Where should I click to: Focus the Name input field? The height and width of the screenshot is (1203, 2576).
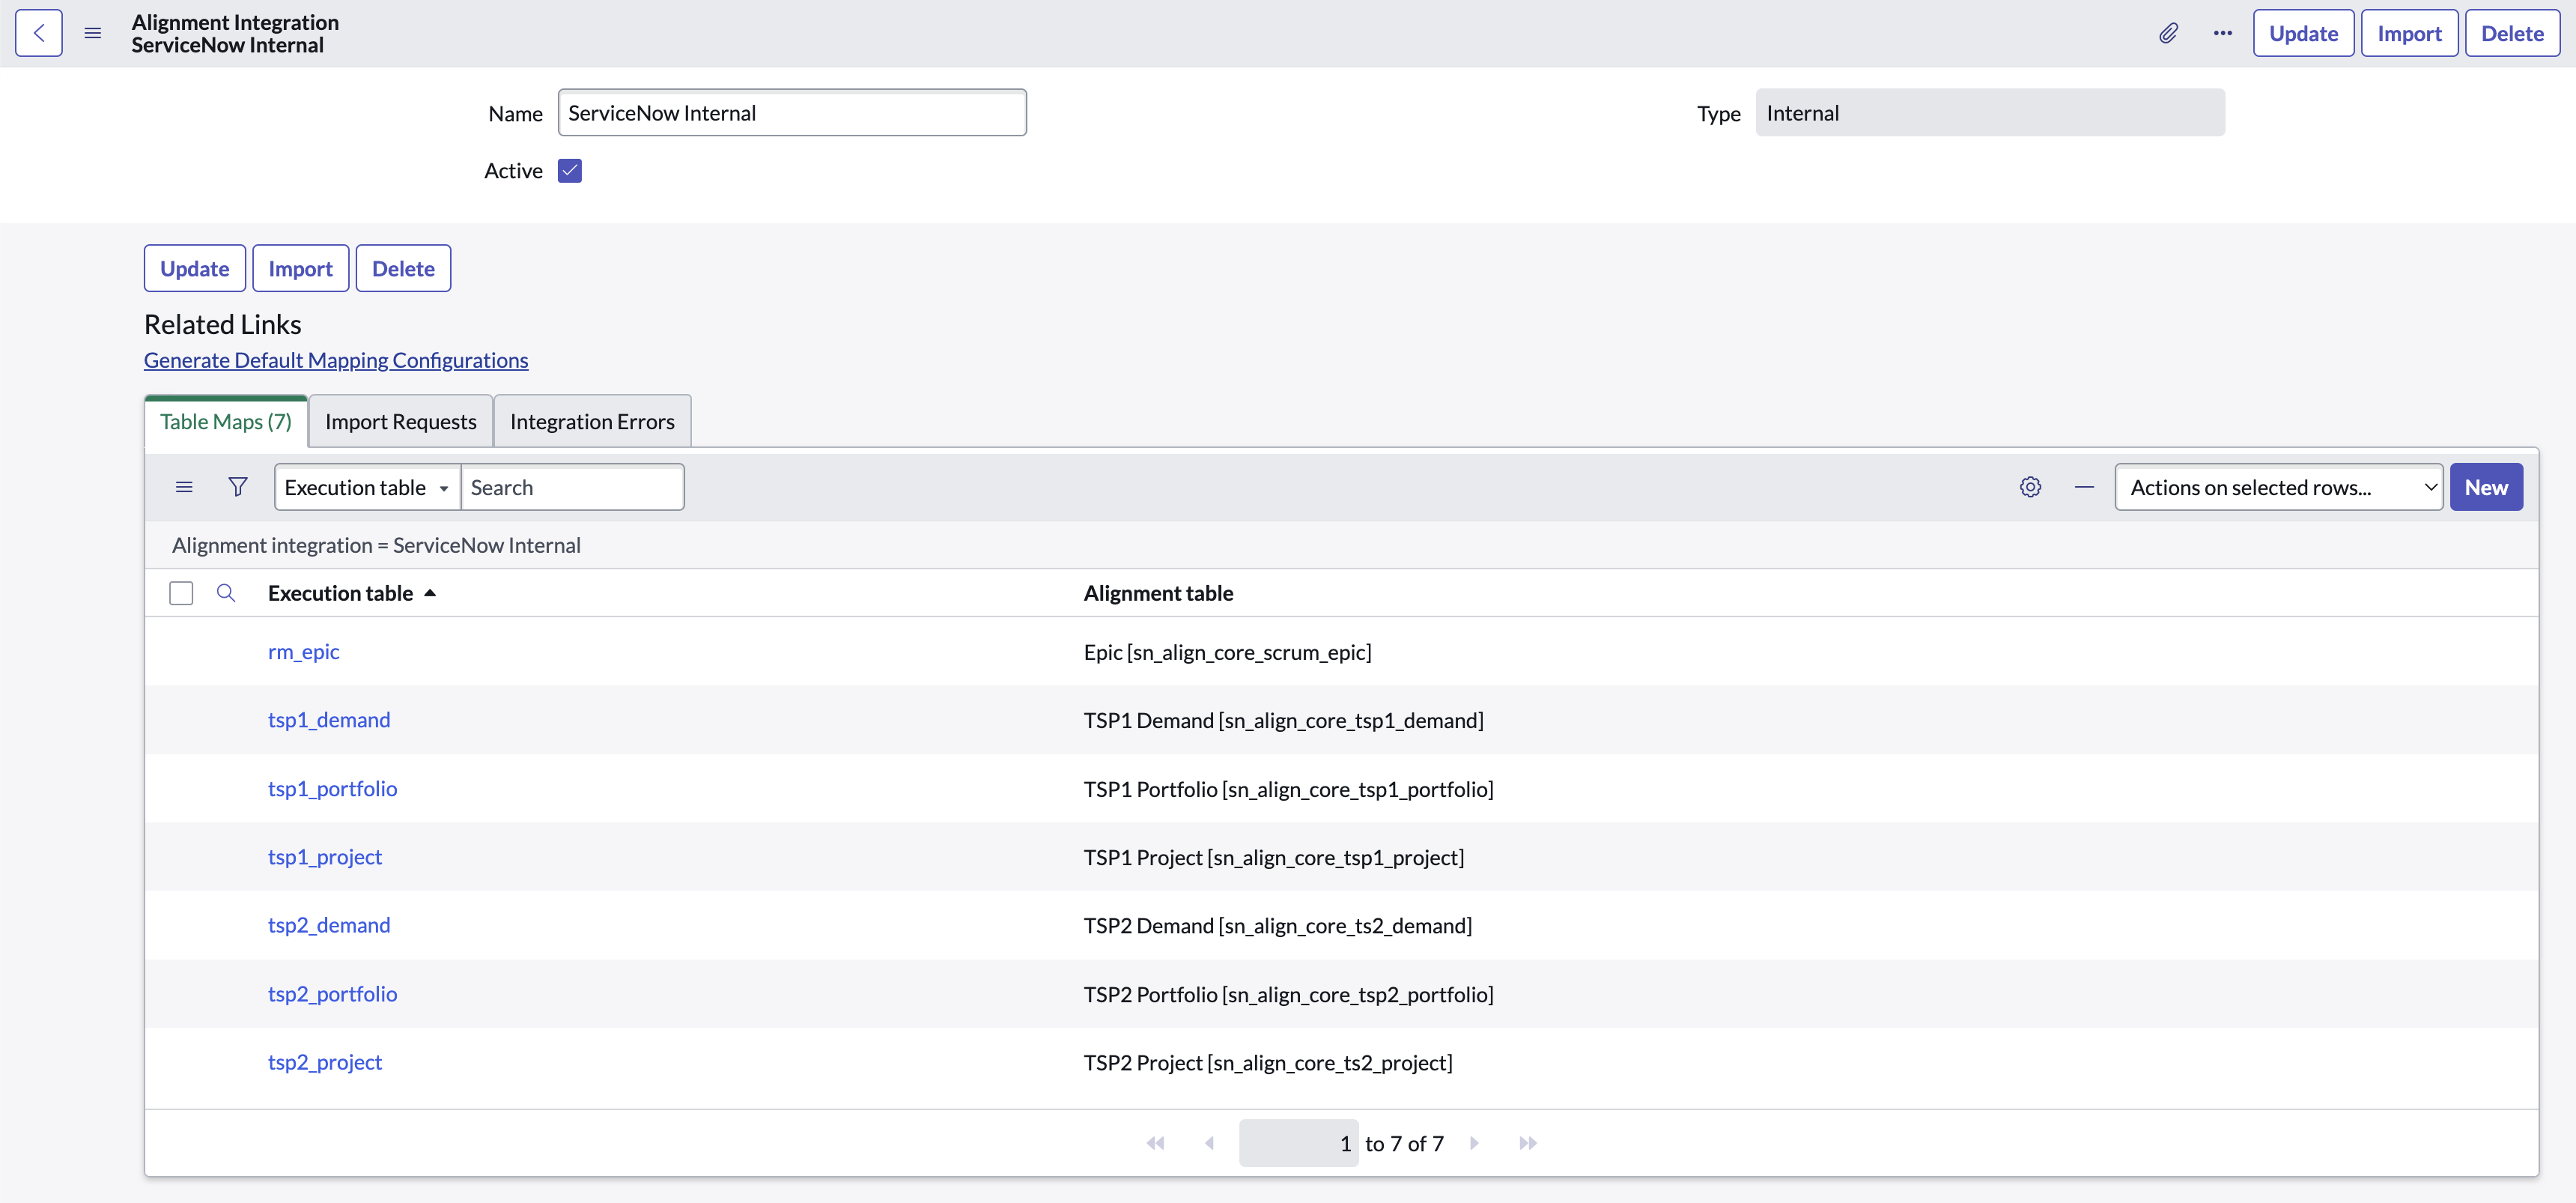point(792,113)
